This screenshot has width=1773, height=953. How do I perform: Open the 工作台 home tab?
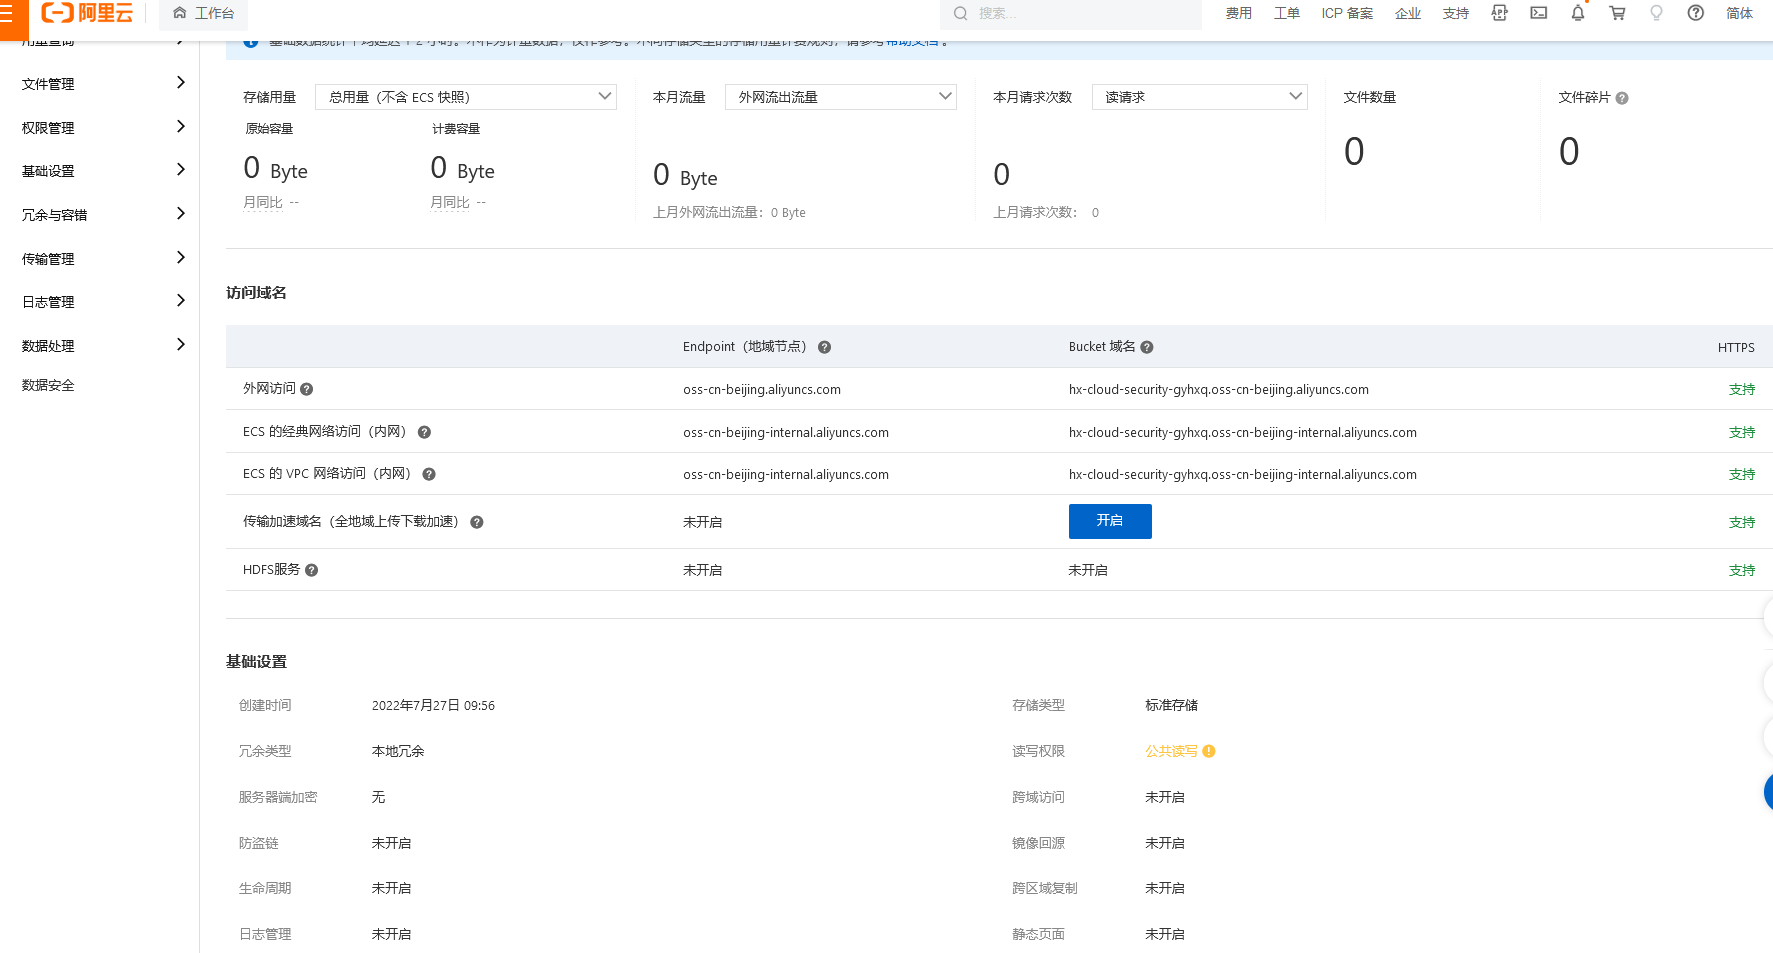(x=204, y=13)
